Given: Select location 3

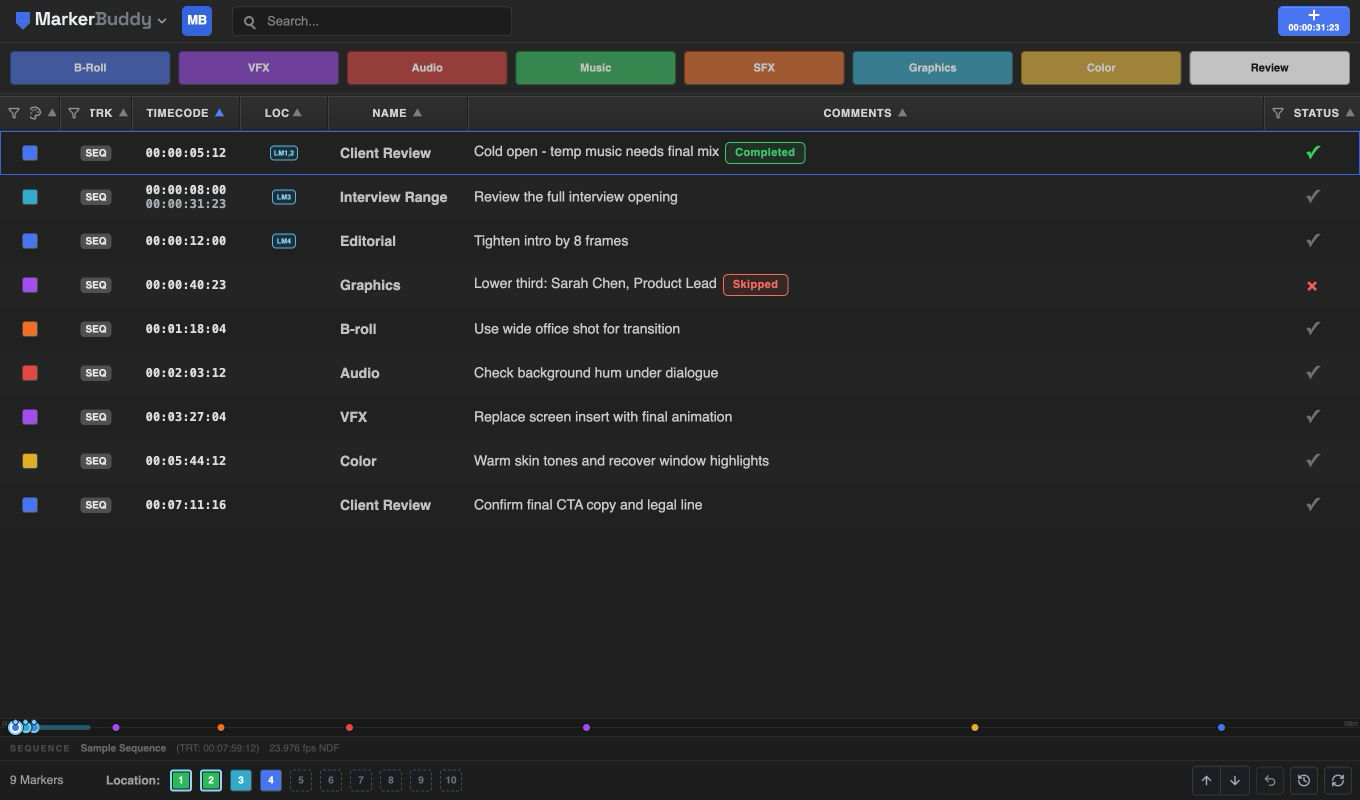Looking at the screenshot, I should coord(241,780).
